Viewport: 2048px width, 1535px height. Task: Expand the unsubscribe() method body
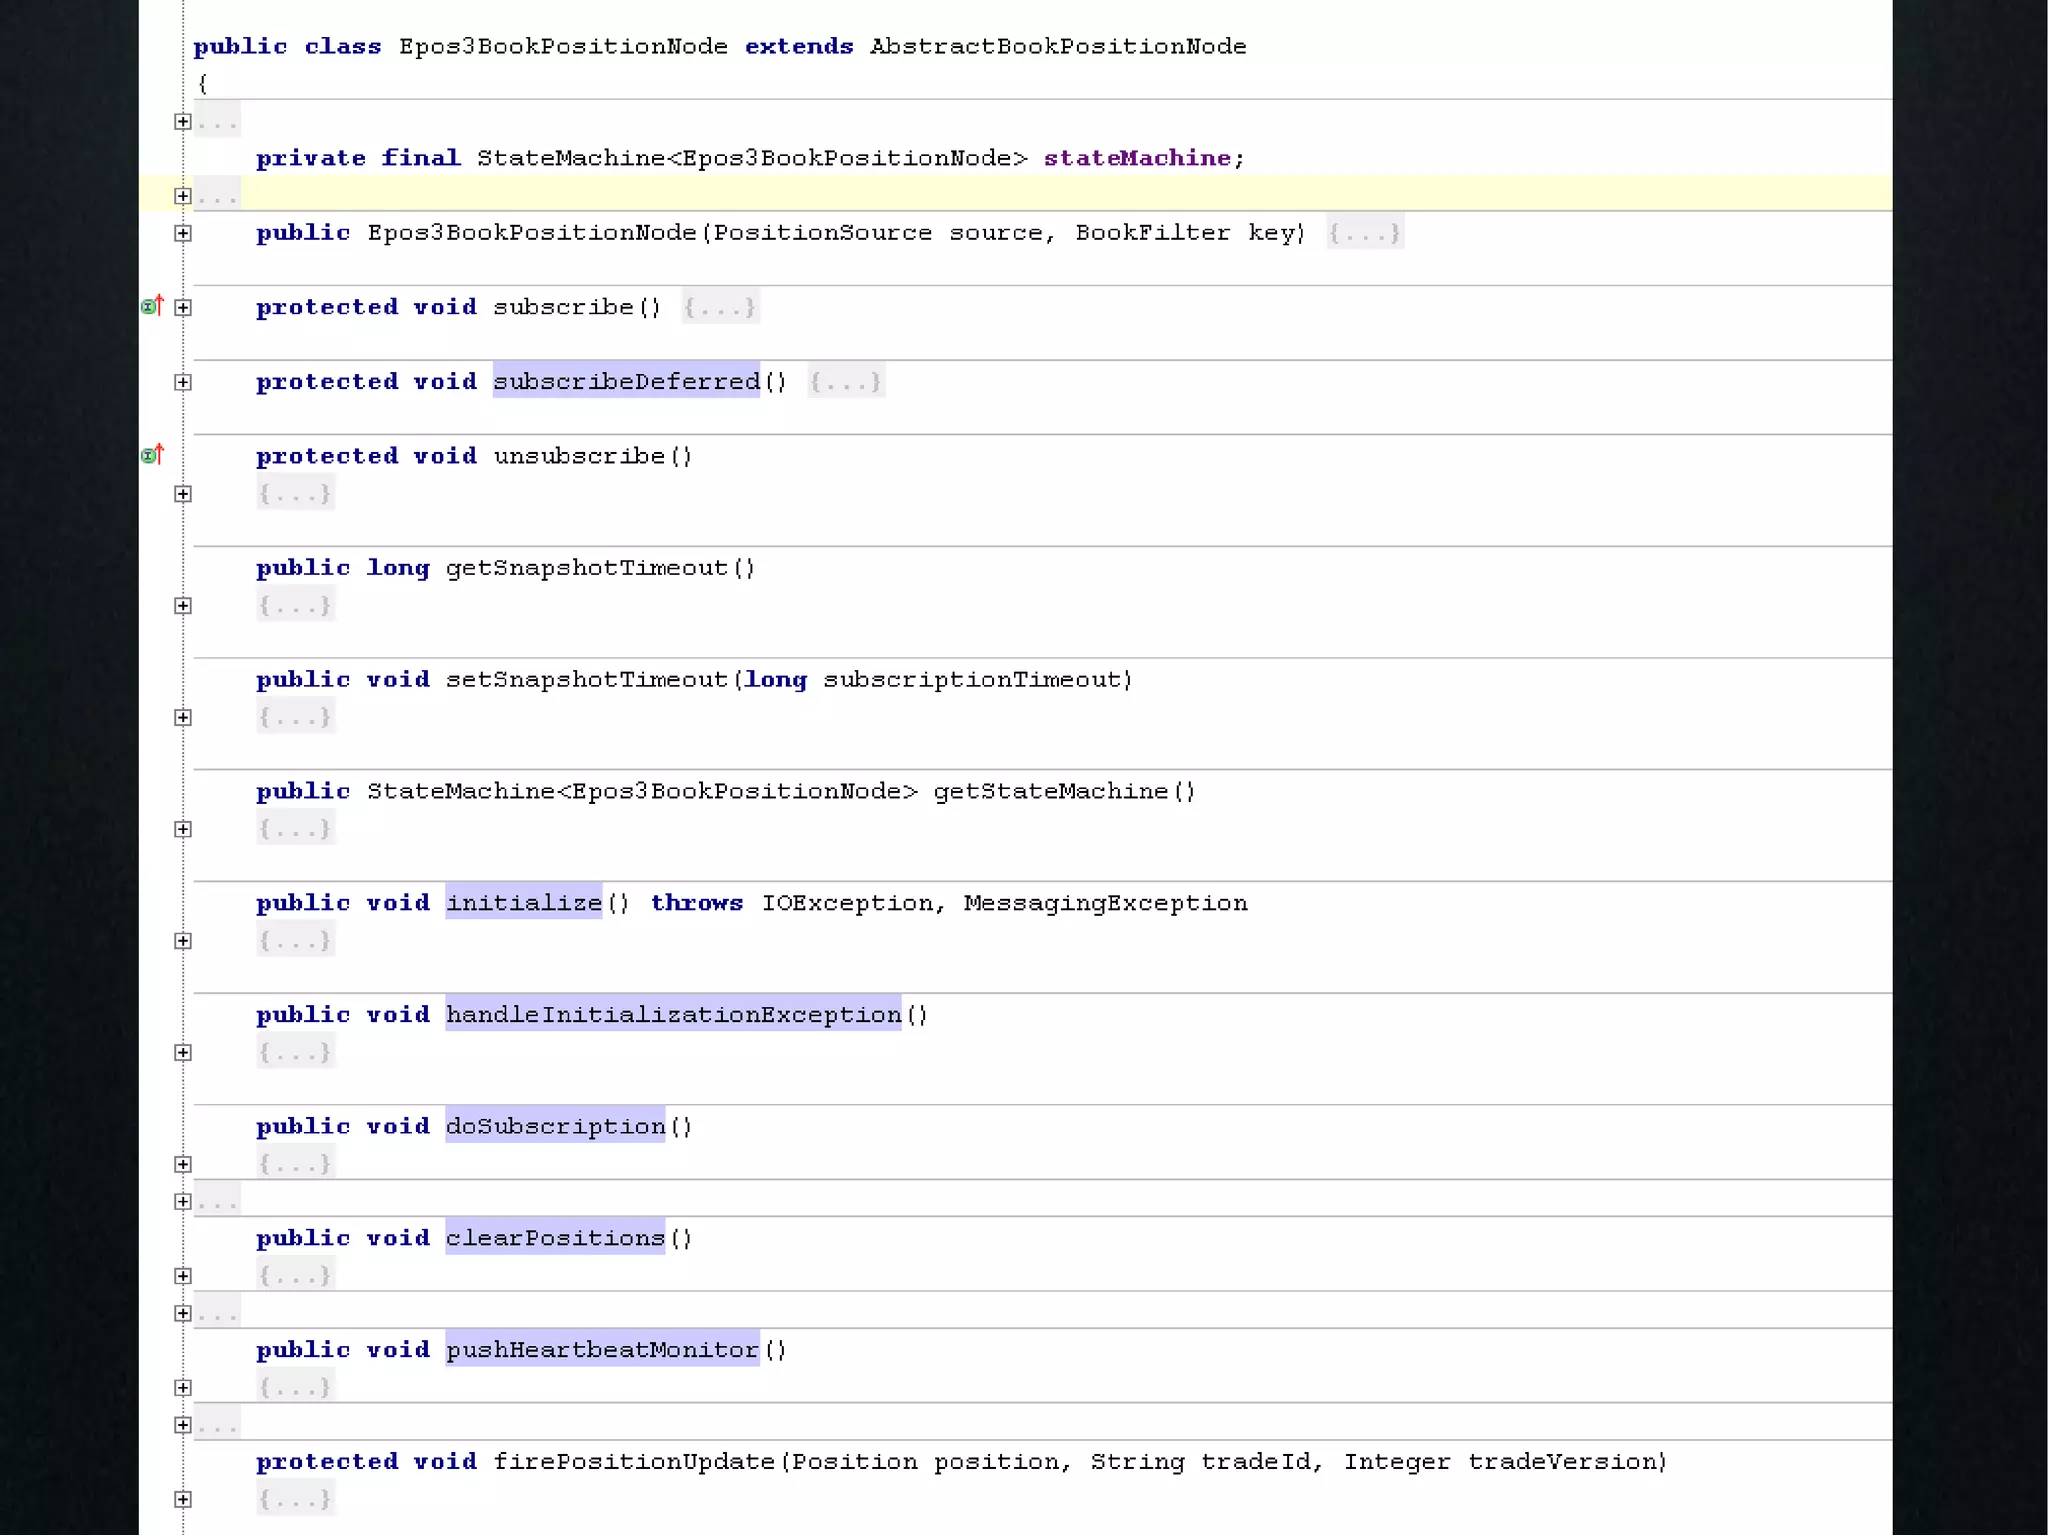click(x=183, y=494)
